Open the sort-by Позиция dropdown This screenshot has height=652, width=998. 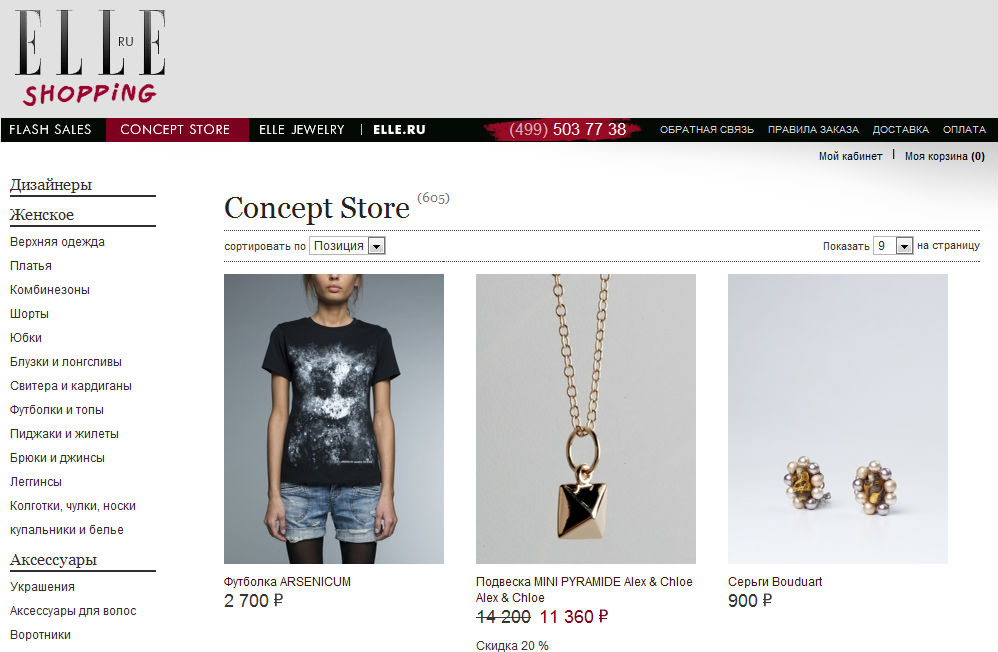coord(347,246)
